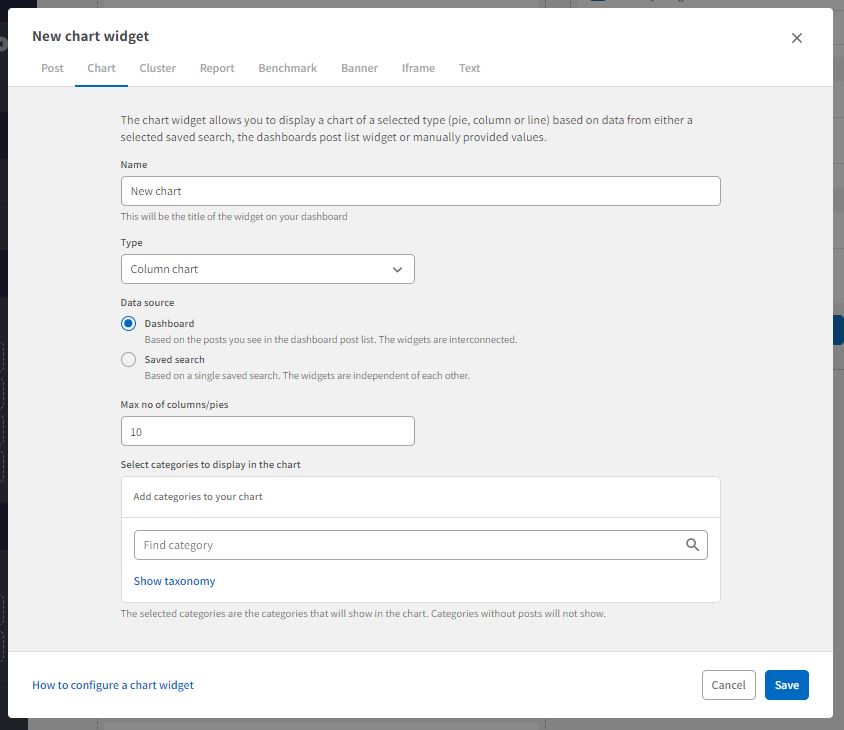
Task: Select the Dashboard data source radio button
Action: click(x=128, y=324)
